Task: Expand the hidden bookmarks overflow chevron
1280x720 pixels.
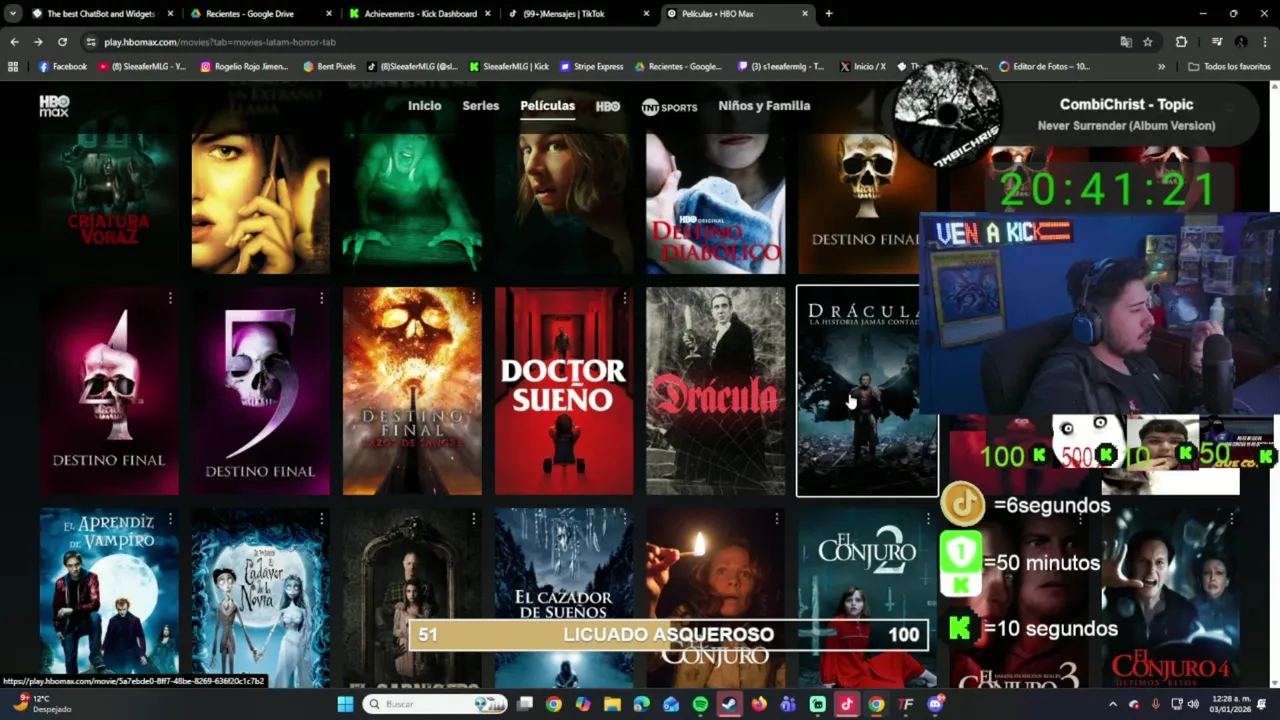Action: (1161, 66)
